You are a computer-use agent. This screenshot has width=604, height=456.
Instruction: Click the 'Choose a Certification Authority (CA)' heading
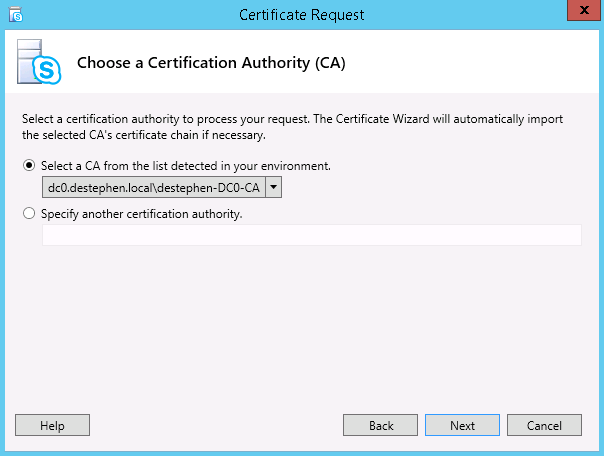(211, 63)
